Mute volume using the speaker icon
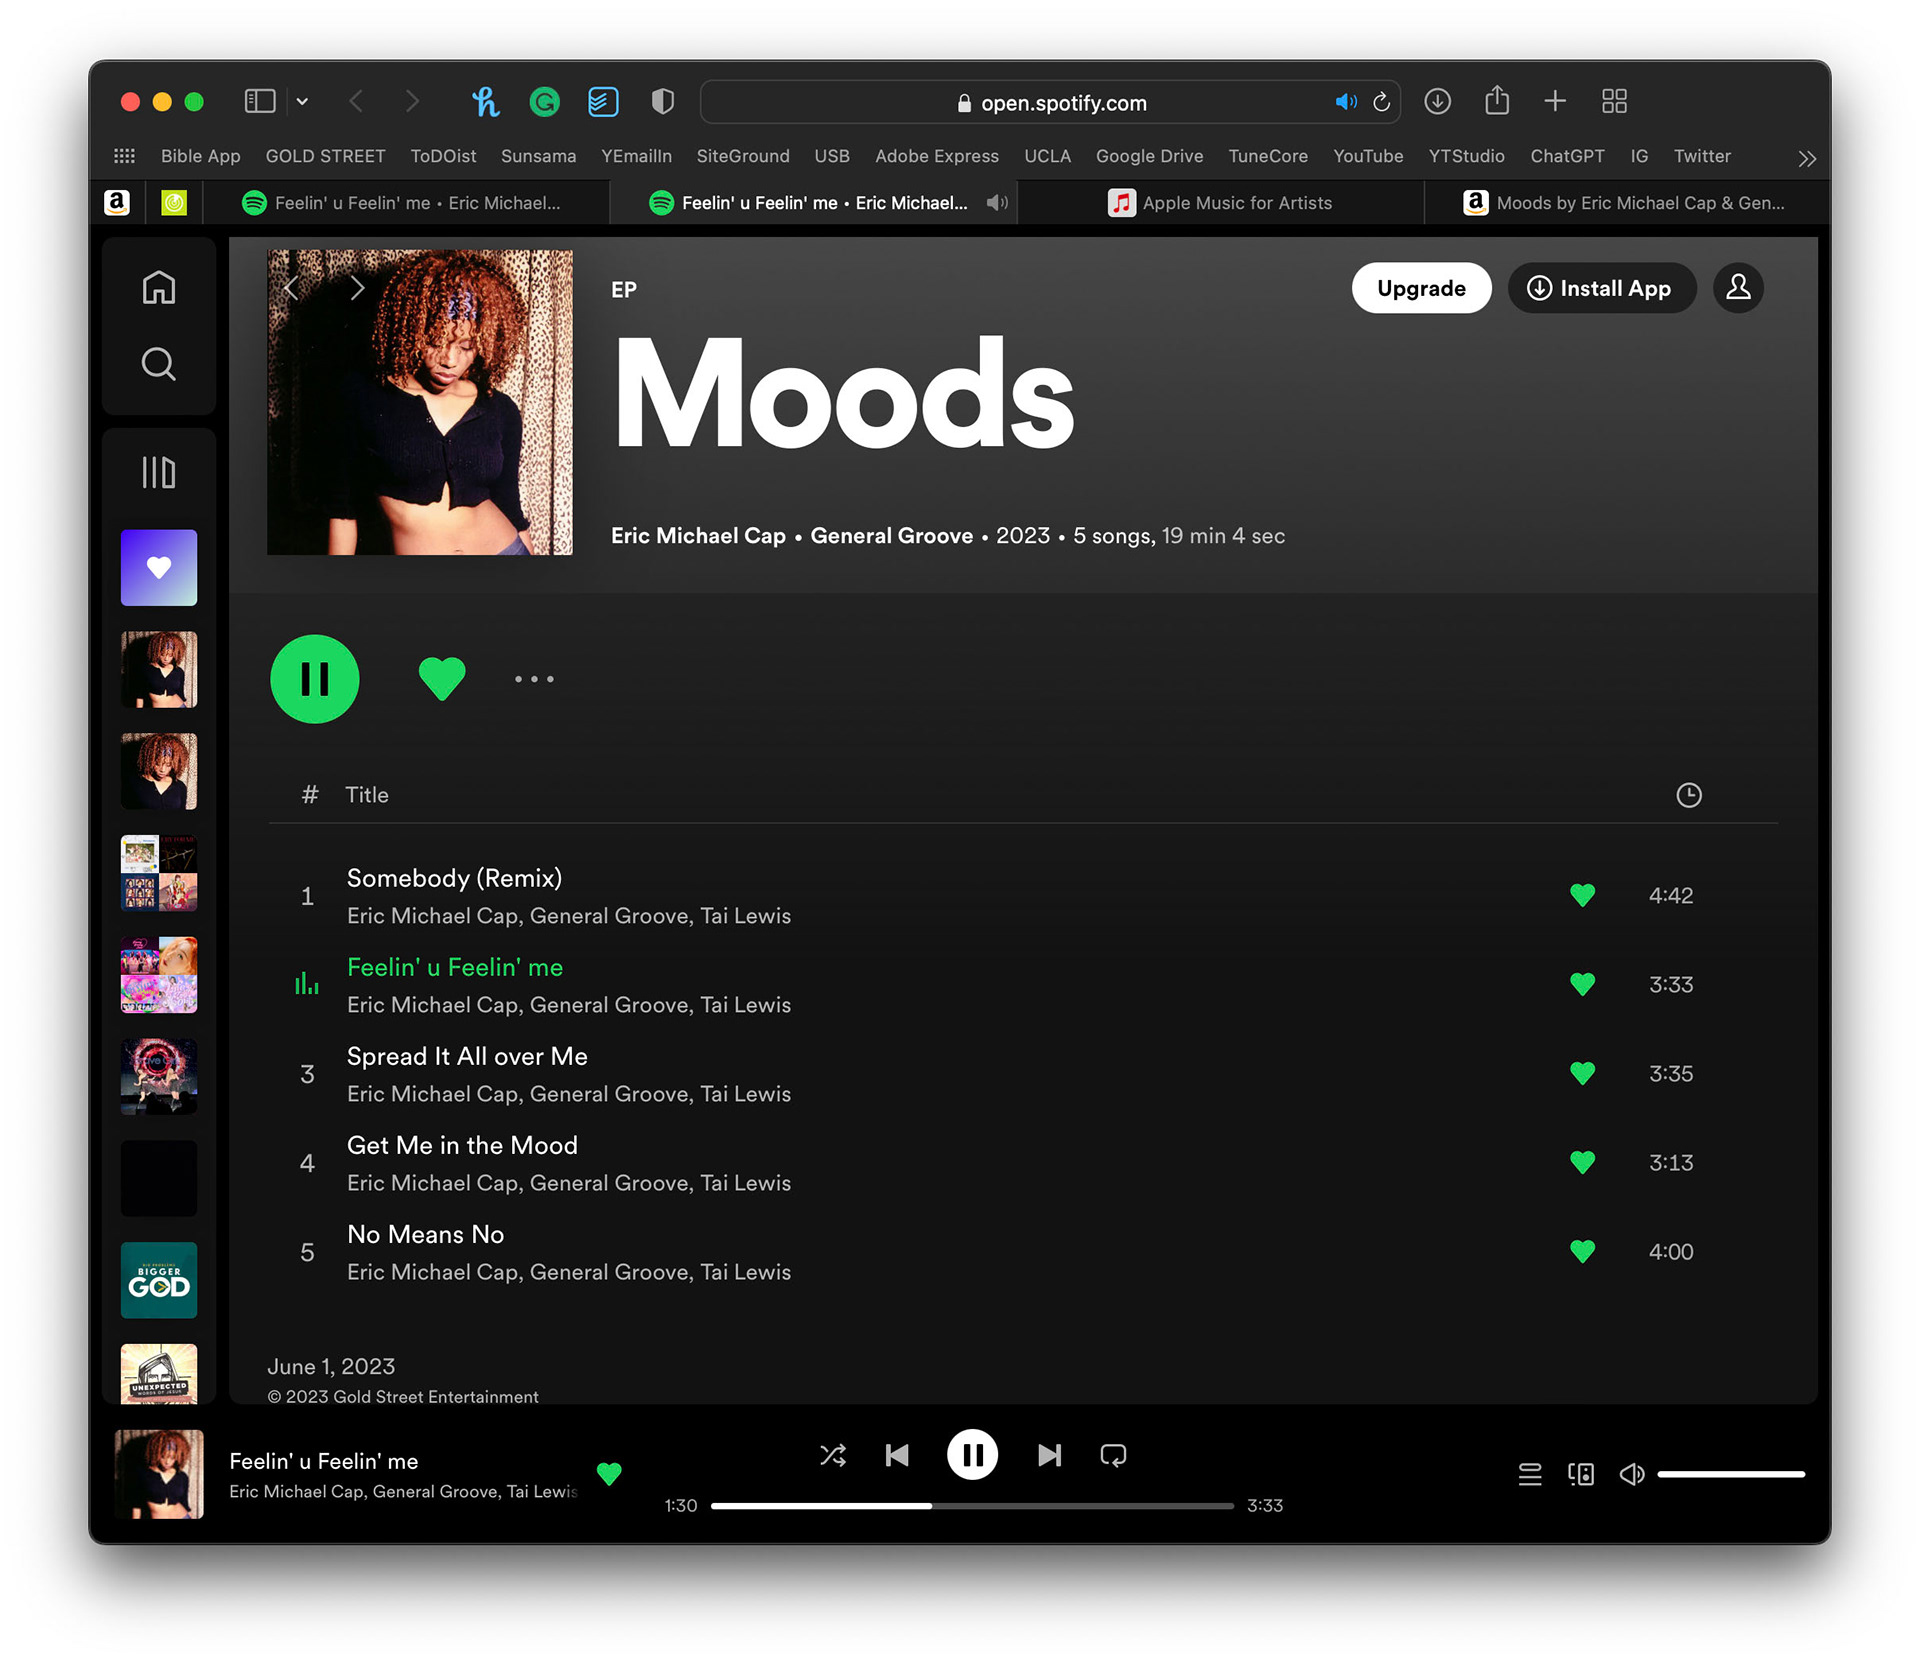Viewport: 1920px width, 1662px height. tap(1631, 1474)
